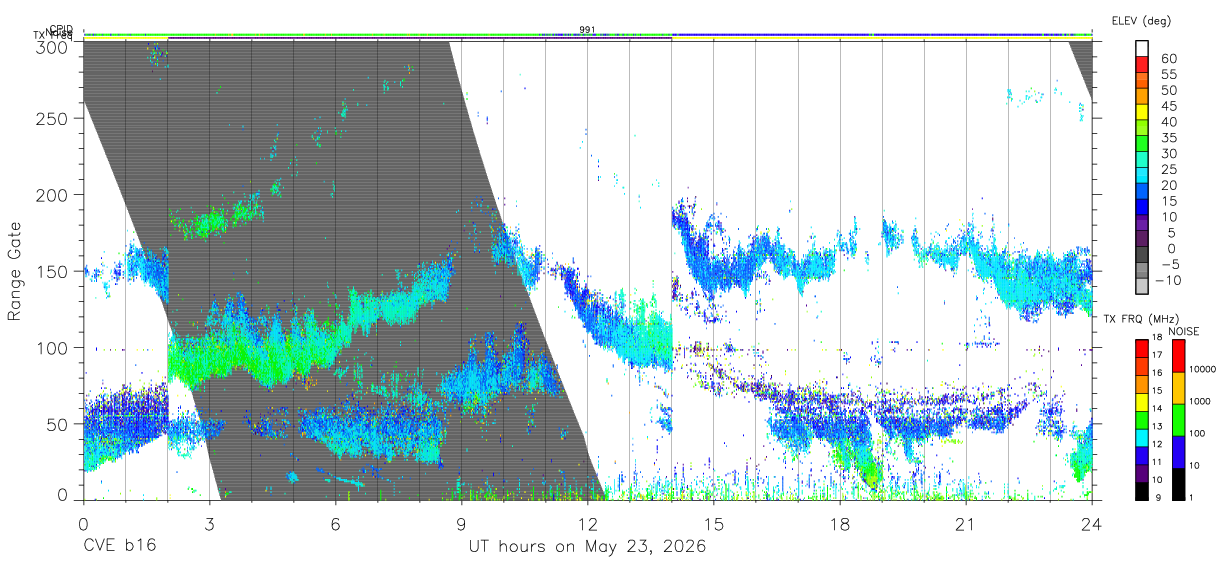Click the "60" elevation colorbar label
Image resolution: width=1228 pixels, height=567 pixels.
1168,58
